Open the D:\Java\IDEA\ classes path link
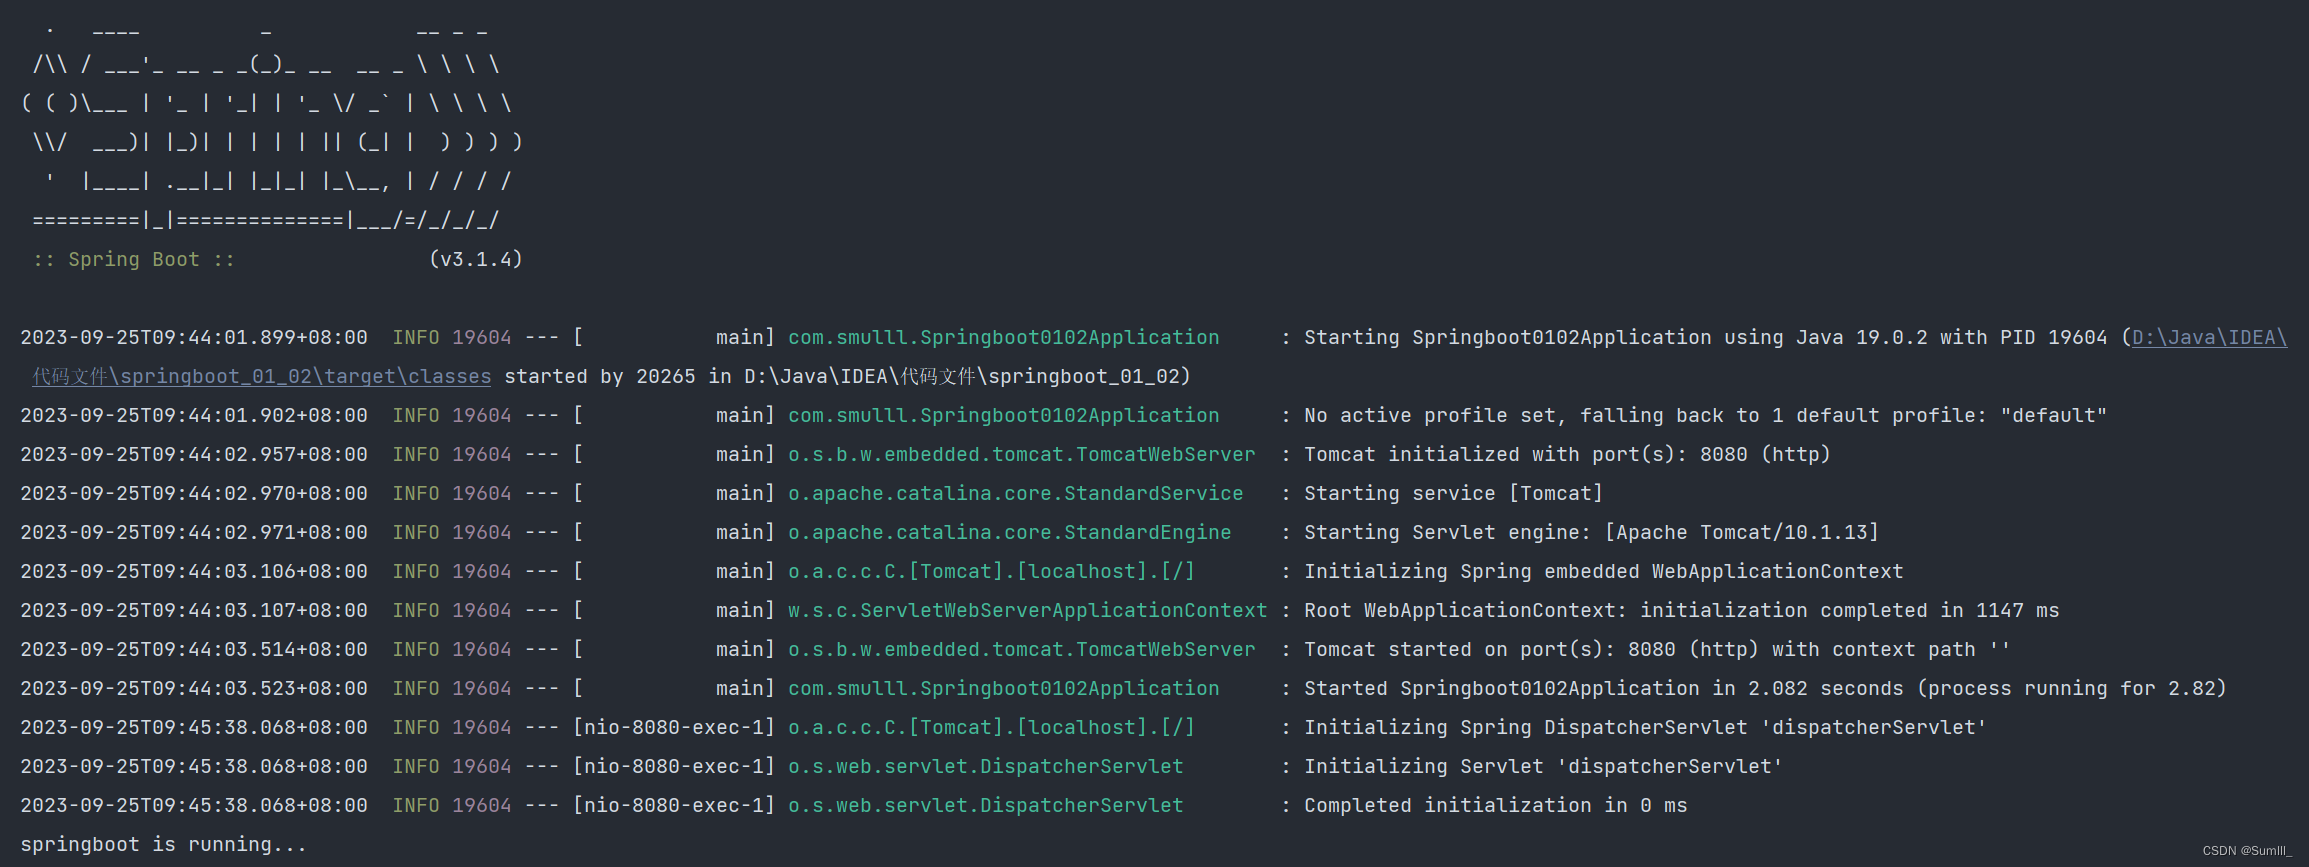 click(2209, 338)
